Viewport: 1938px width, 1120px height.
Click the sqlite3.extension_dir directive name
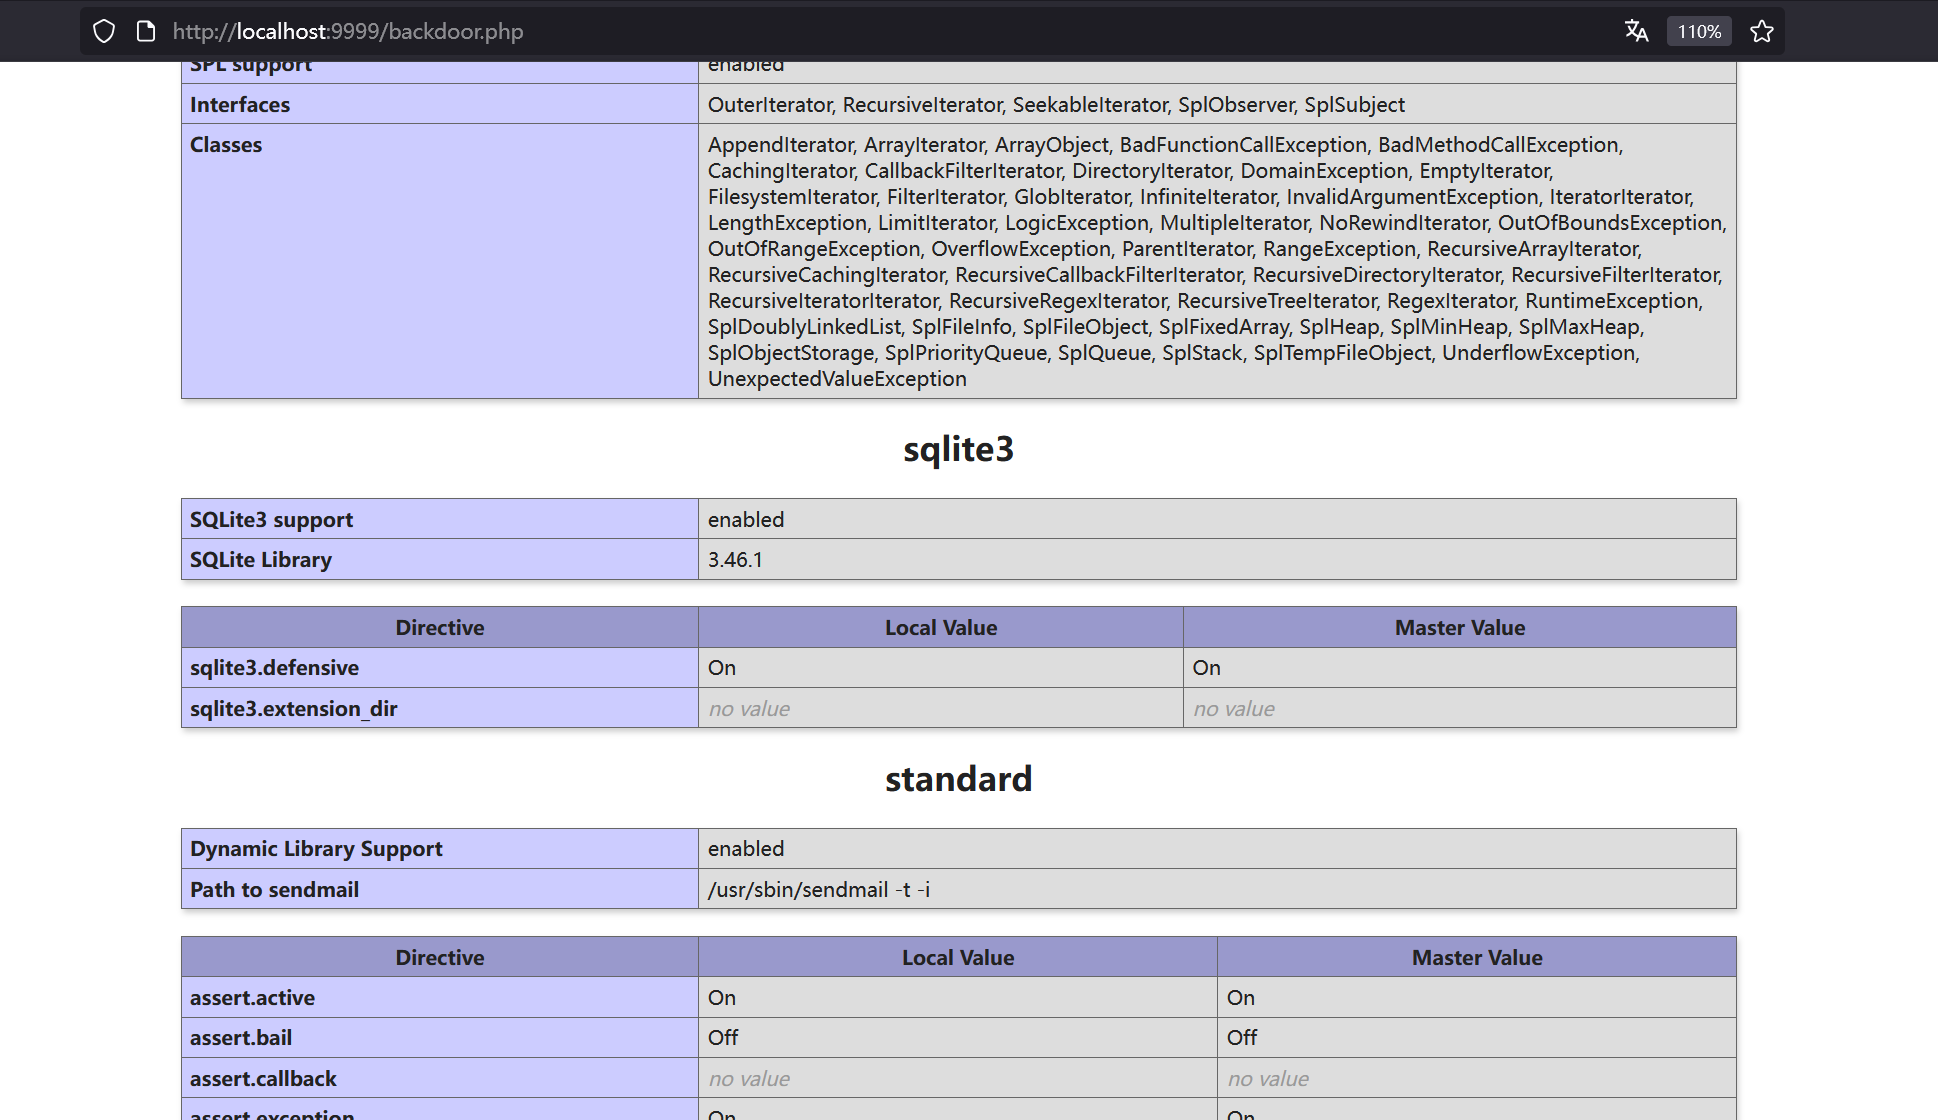click(293, 709)
